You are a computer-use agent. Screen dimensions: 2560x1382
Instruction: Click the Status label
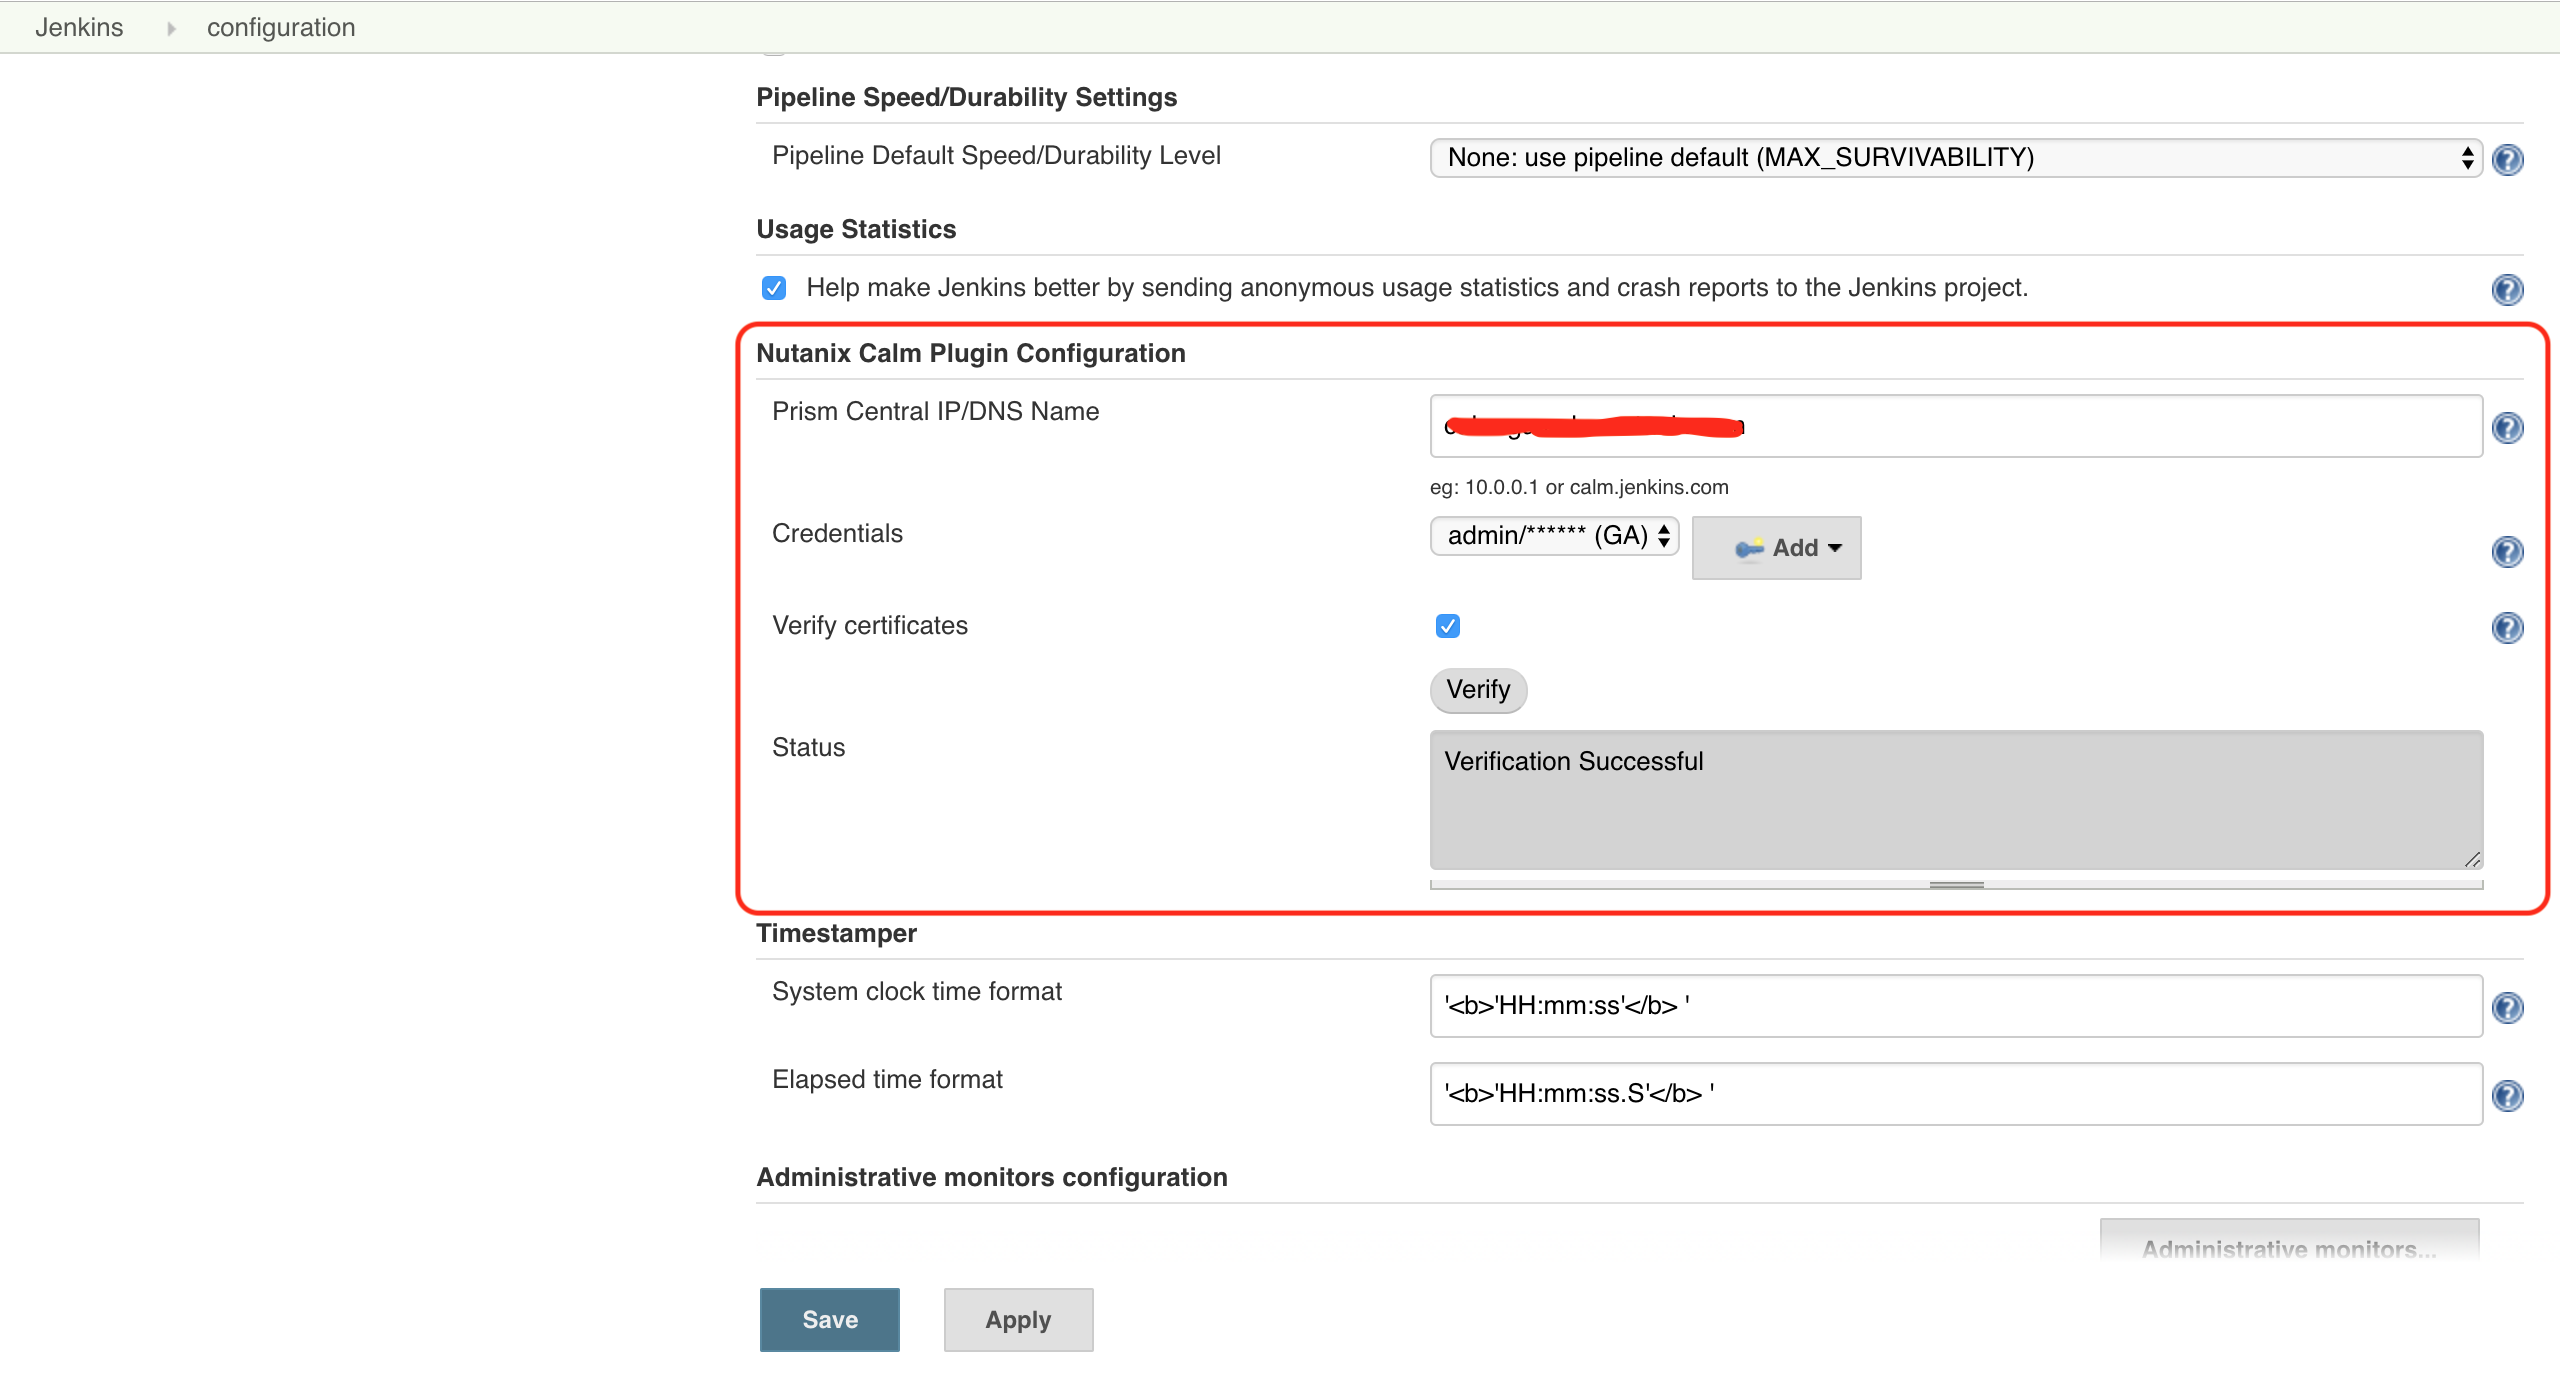[808, 747]
